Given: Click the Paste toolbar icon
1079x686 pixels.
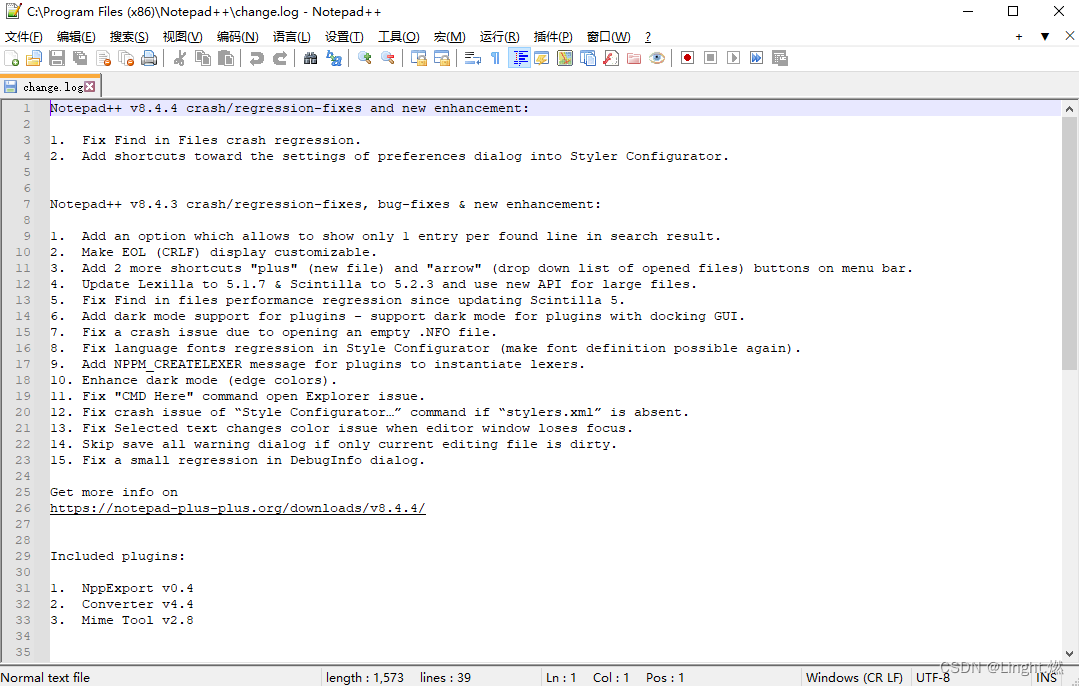Looking at the screenshot, I should tap(226, 58).
